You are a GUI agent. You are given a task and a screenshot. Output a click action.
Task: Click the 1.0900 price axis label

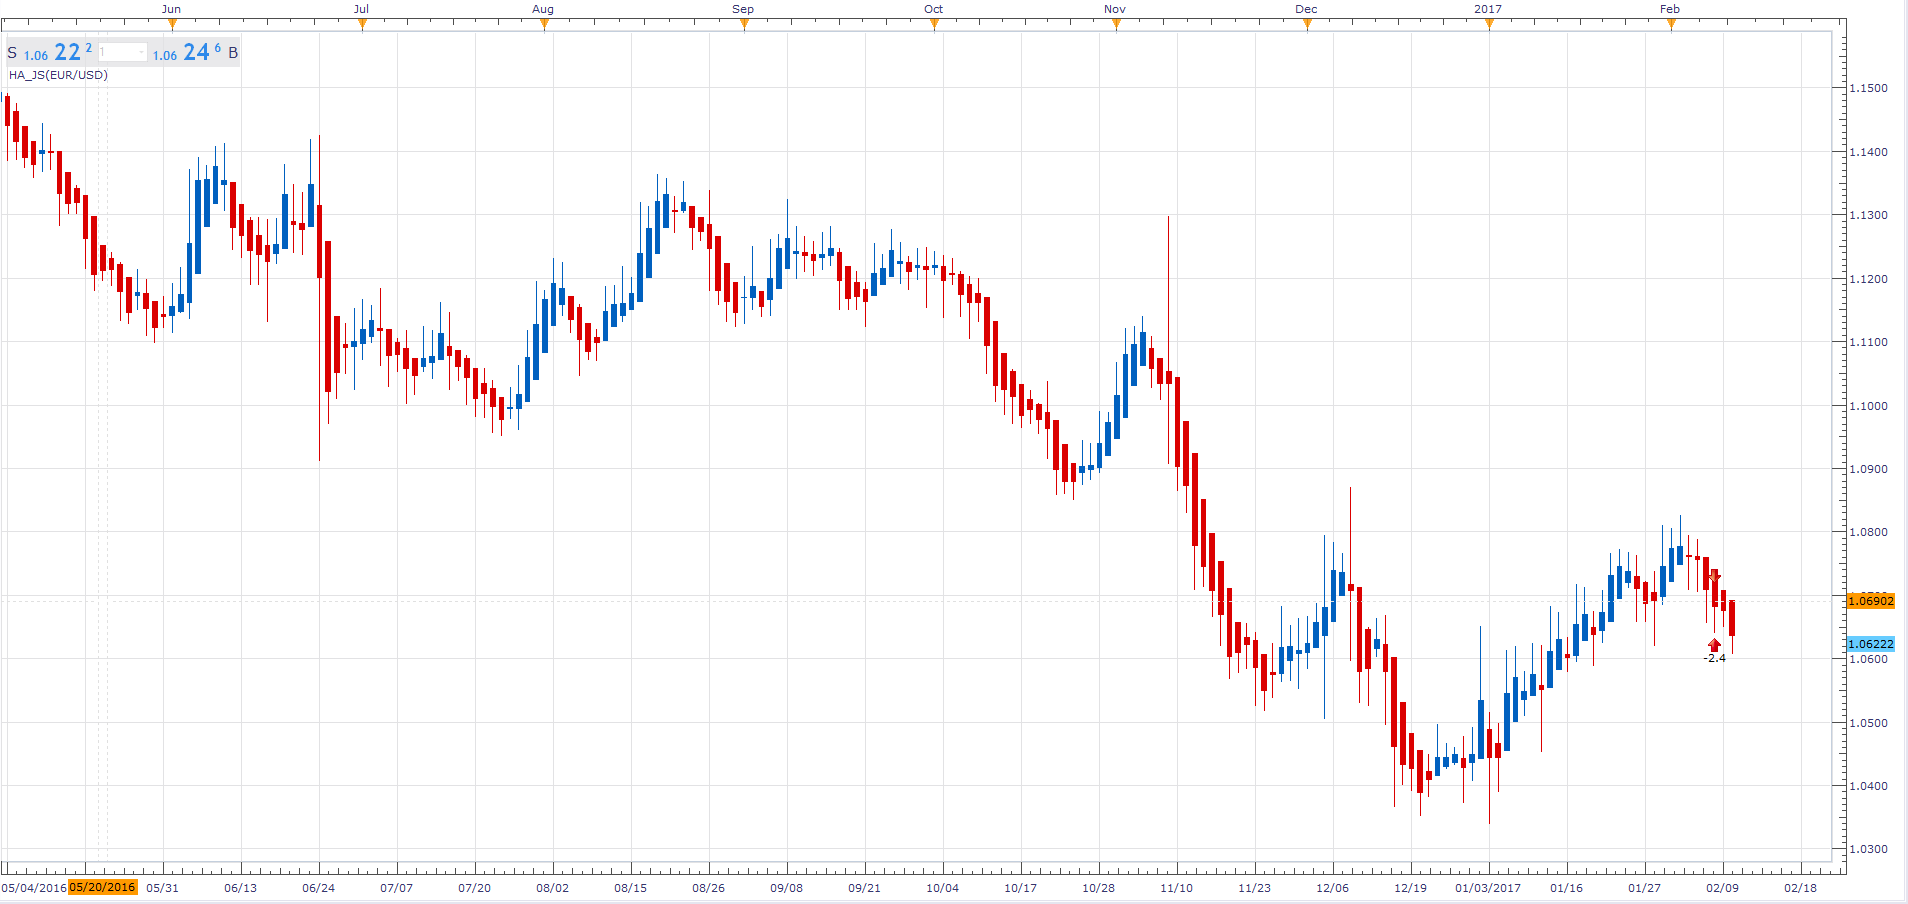(x=1869, y=469)
